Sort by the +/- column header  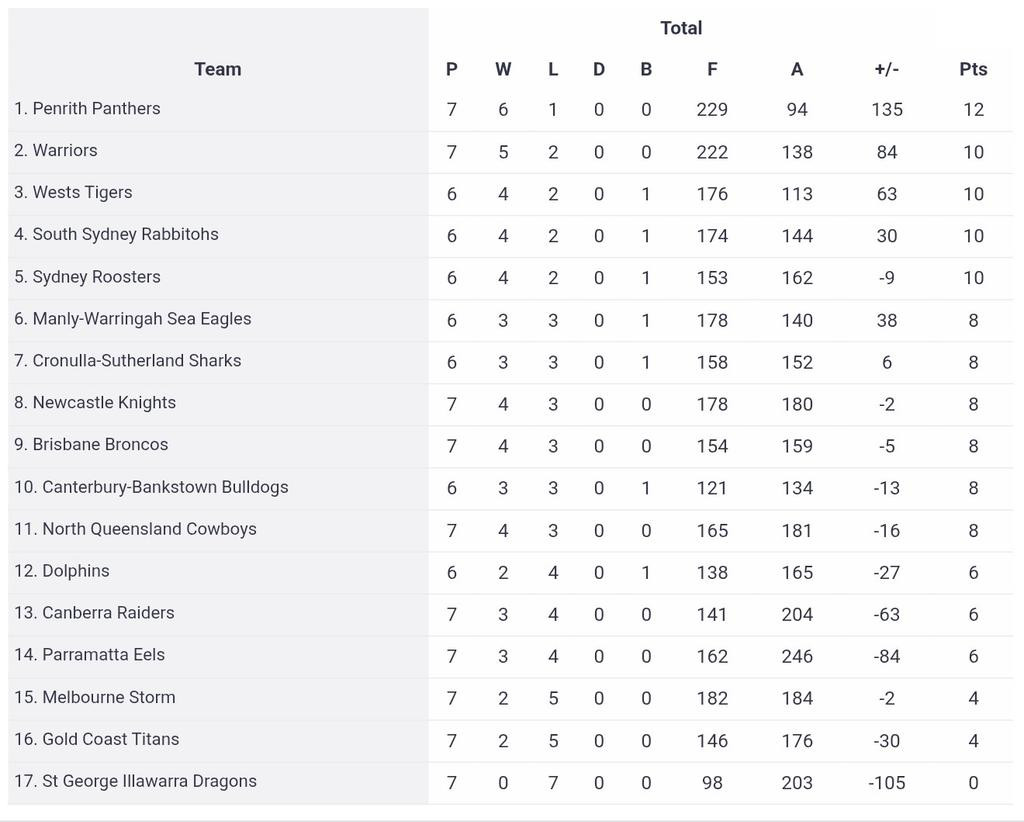click(886, 69)
